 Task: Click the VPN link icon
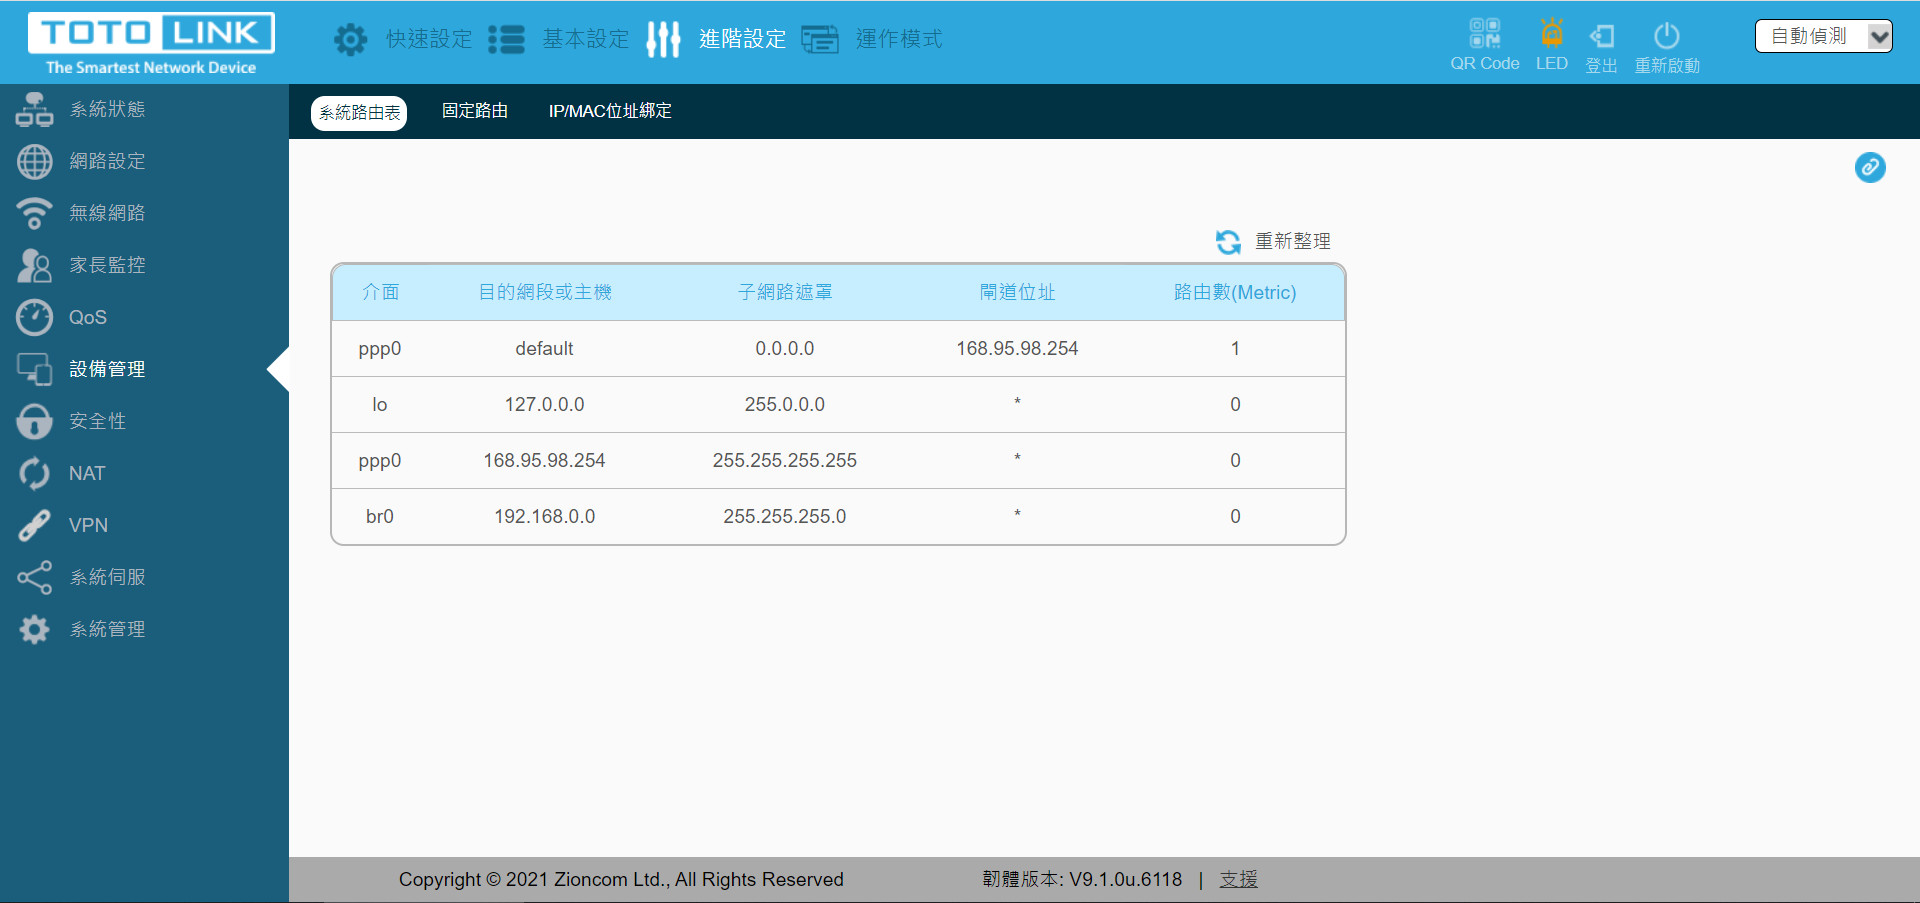coord(34,525)
